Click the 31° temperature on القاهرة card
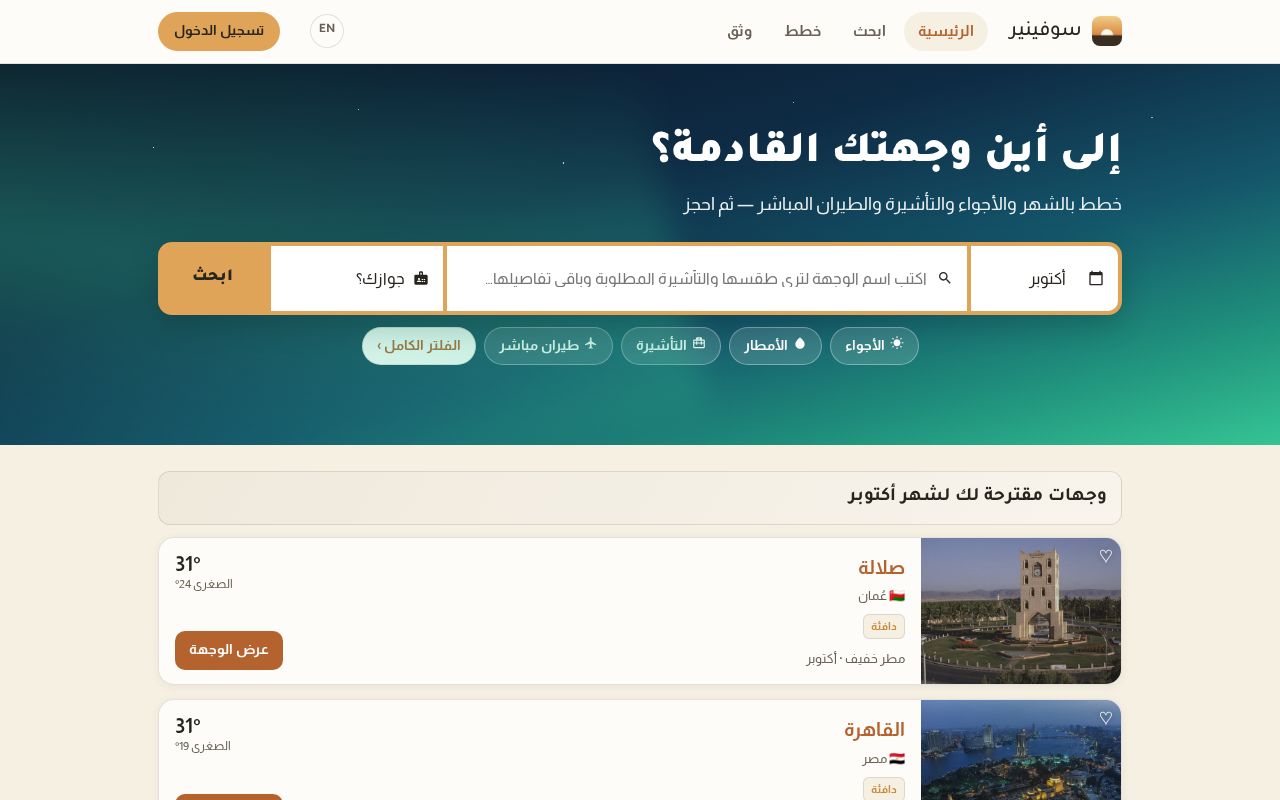Viewport: 1280px width, 800px height. 188,726
